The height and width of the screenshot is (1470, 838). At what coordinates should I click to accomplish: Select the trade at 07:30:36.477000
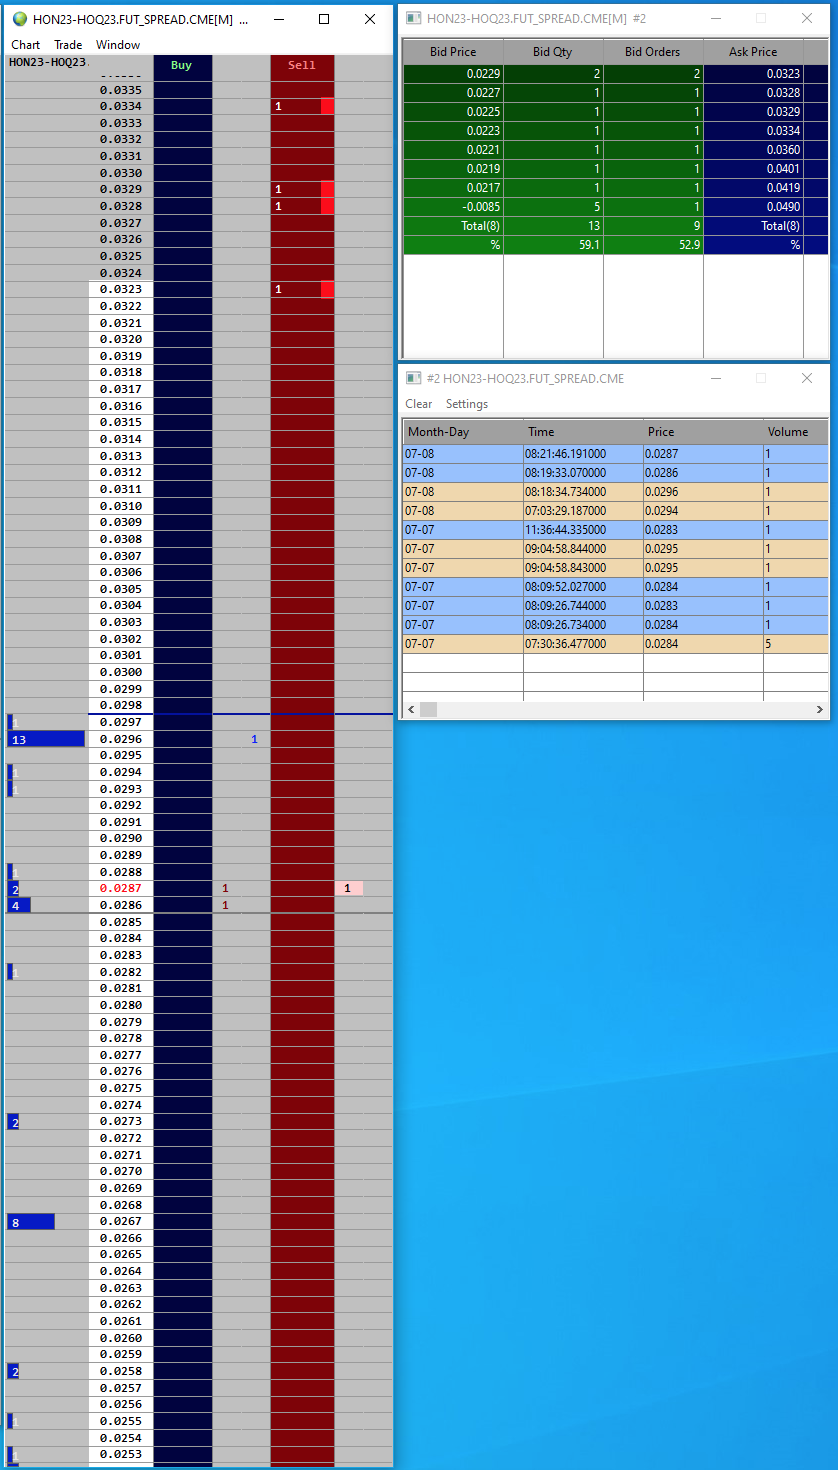pos(616,644)
